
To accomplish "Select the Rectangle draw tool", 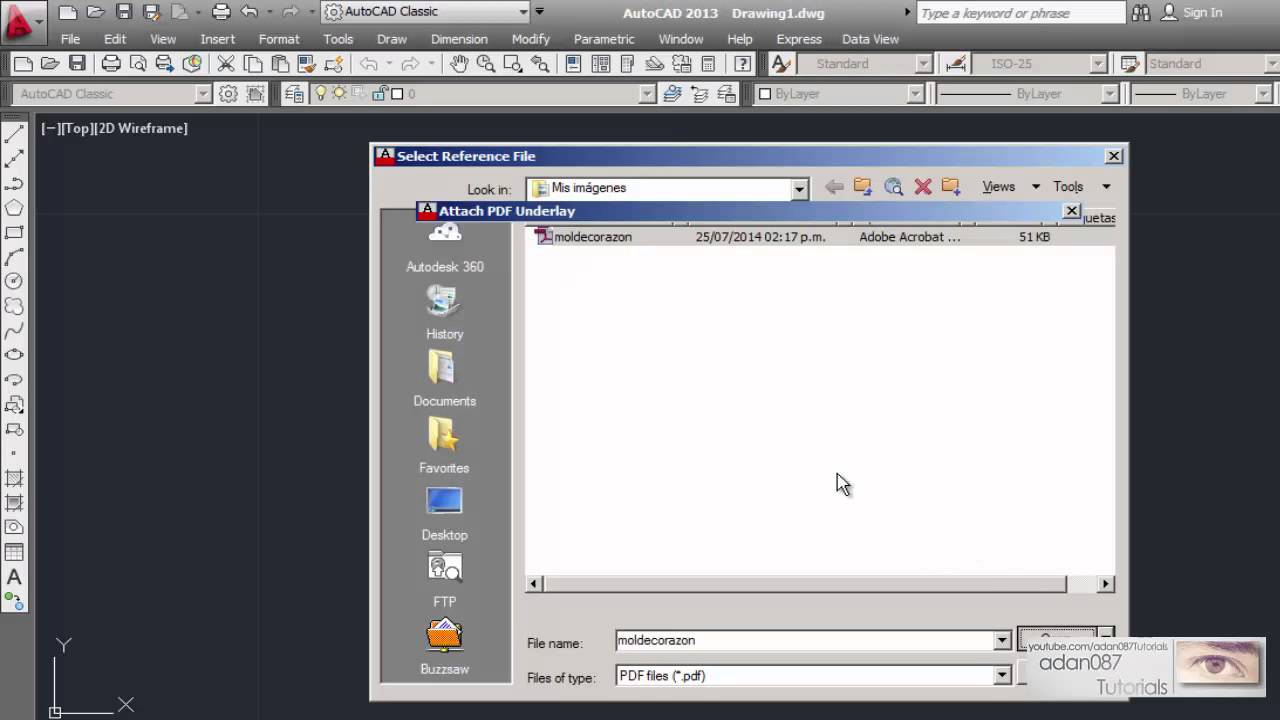I will [x=14, y=232].
